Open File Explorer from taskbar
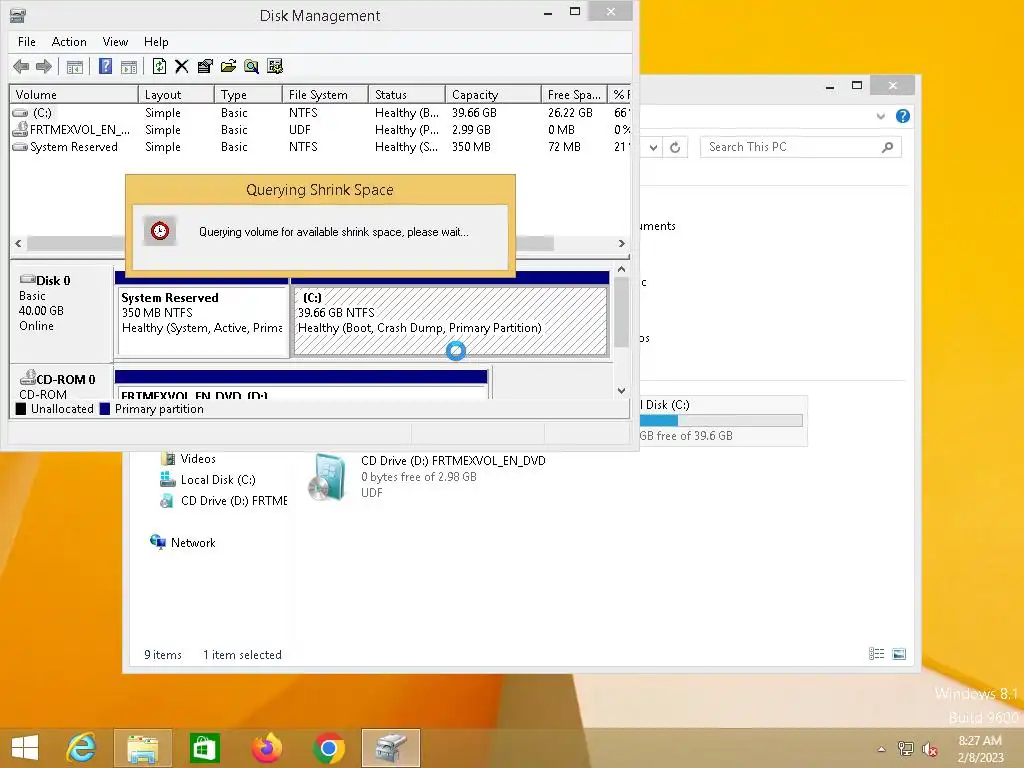 tap(143, 748)
